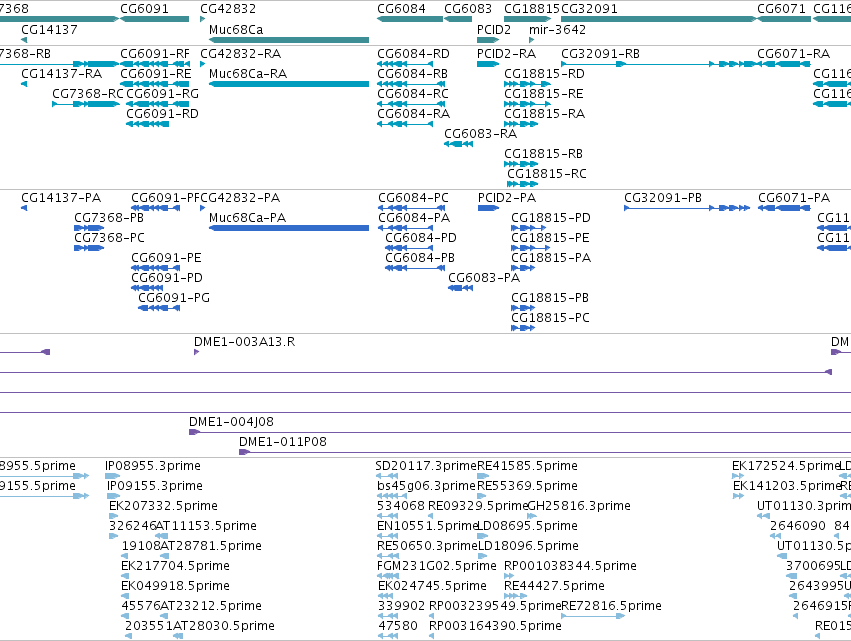Click transcript CG18815-RE
Screen dimensions: 851x641
(544, 94)
